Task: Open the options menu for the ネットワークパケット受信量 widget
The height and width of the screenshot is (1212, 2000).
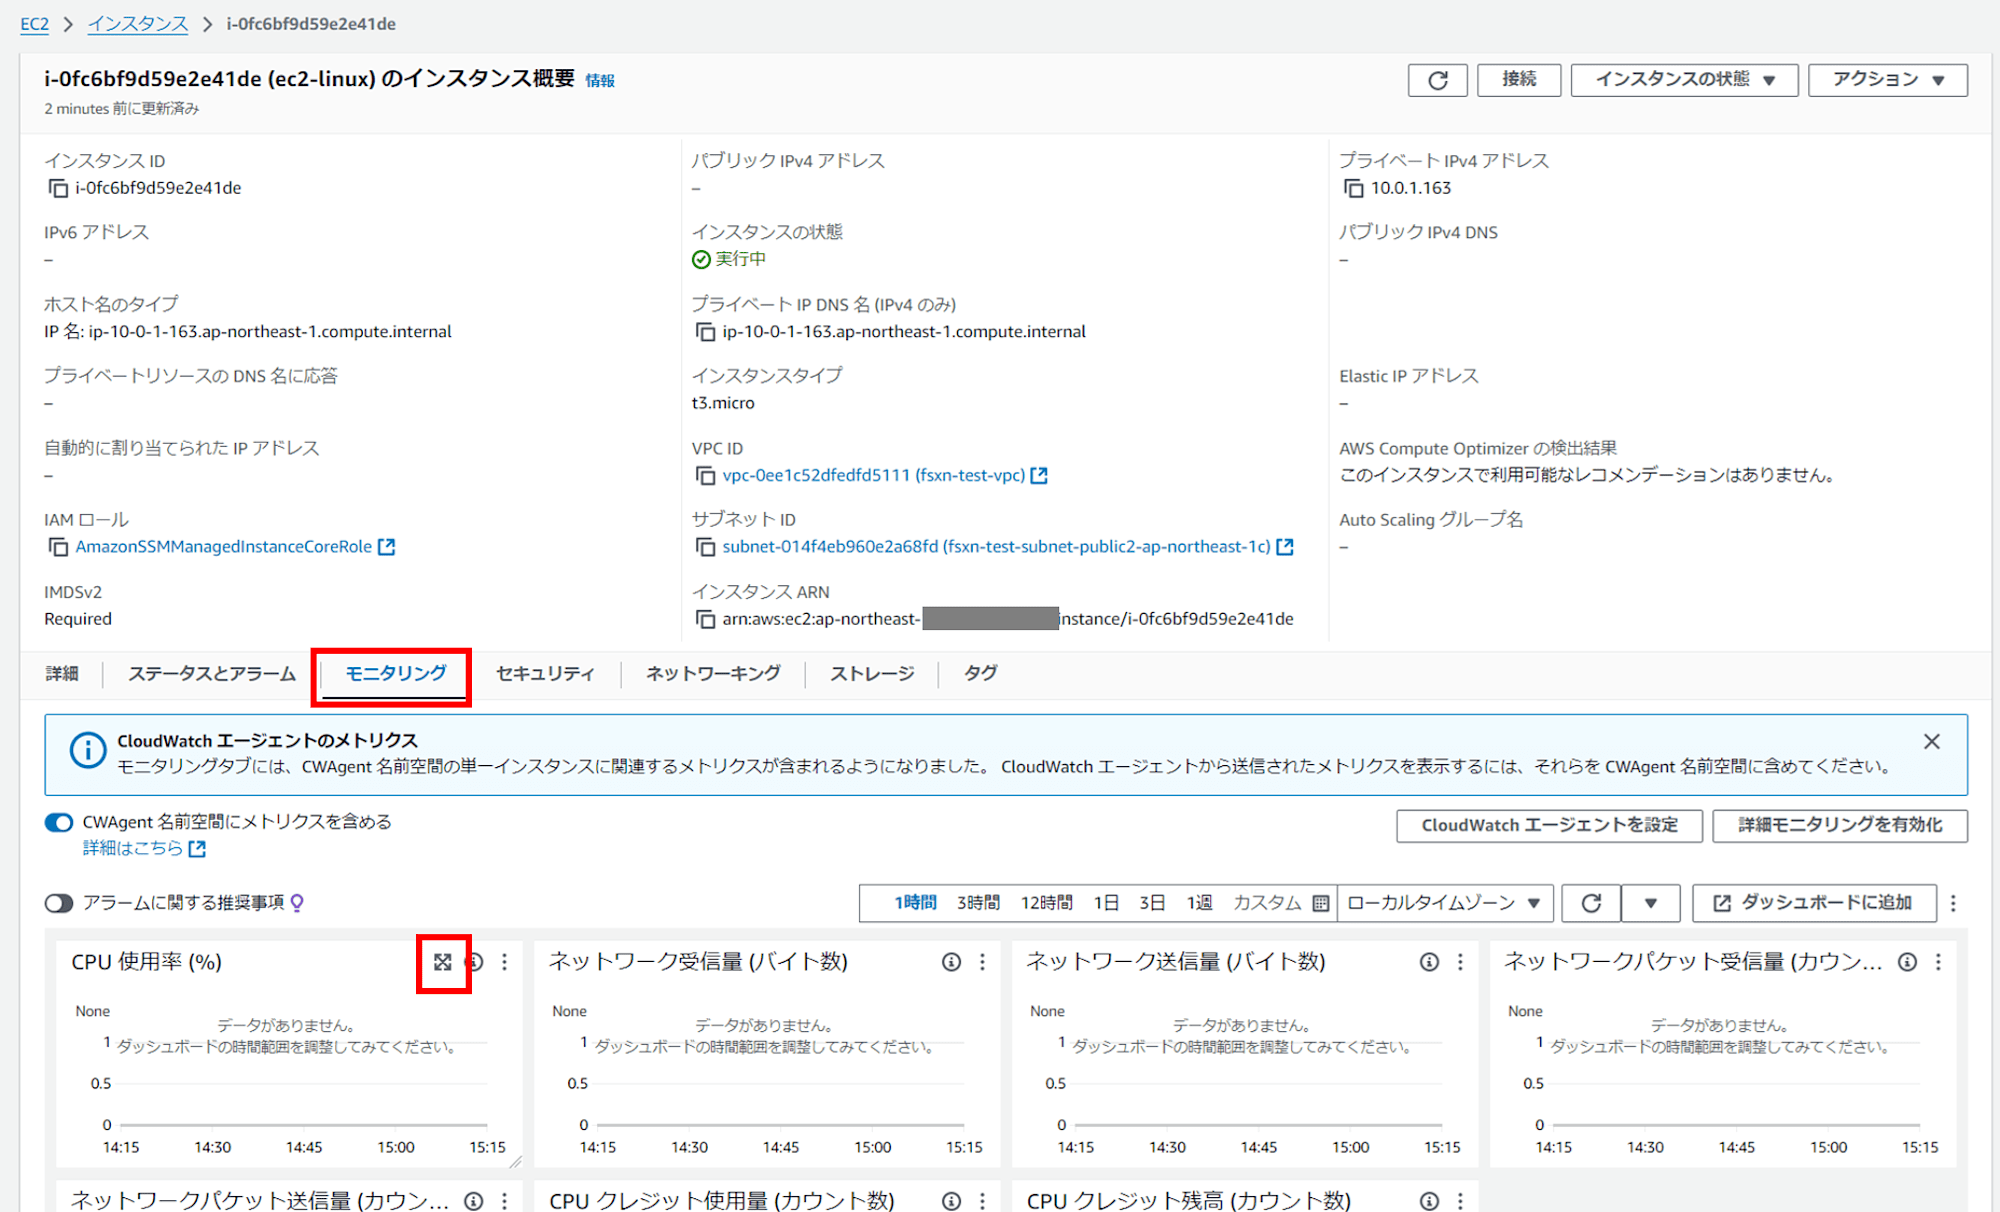Action: (x=1939, y=962)
